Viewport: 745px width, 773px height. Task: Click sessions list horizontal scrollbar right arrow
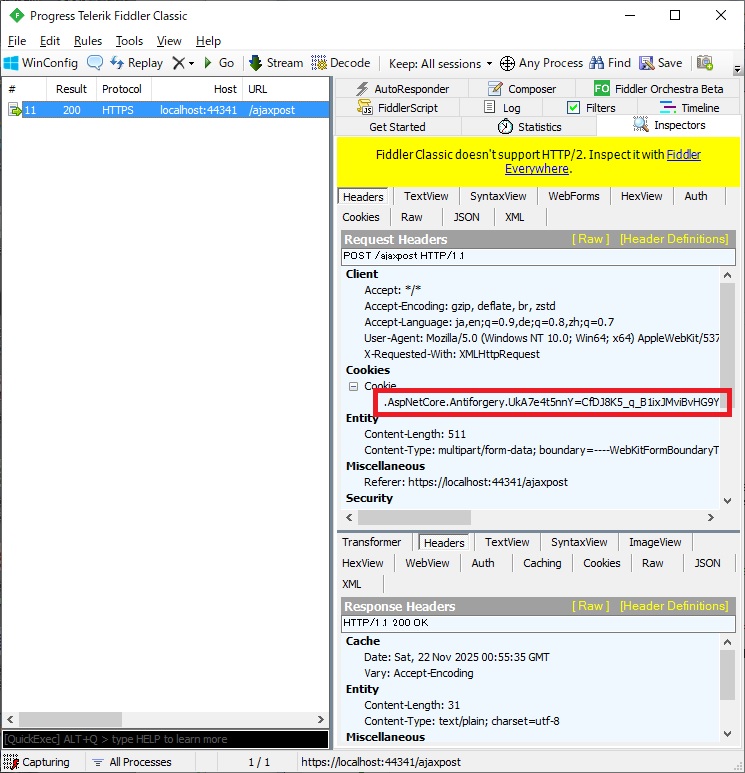click(x=320, y=719)
